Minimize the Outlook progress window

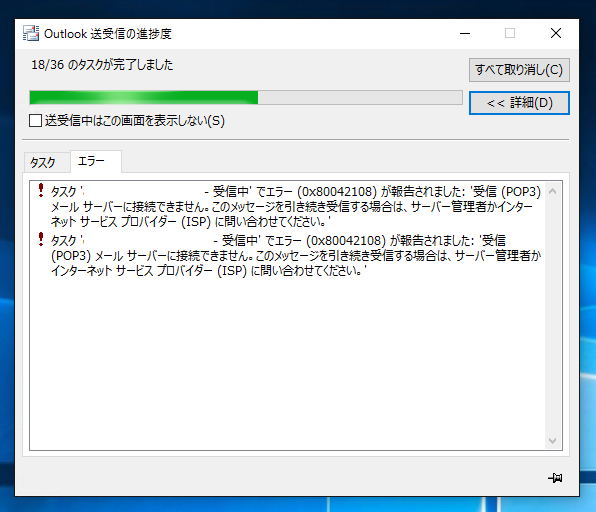pos(465,33)
